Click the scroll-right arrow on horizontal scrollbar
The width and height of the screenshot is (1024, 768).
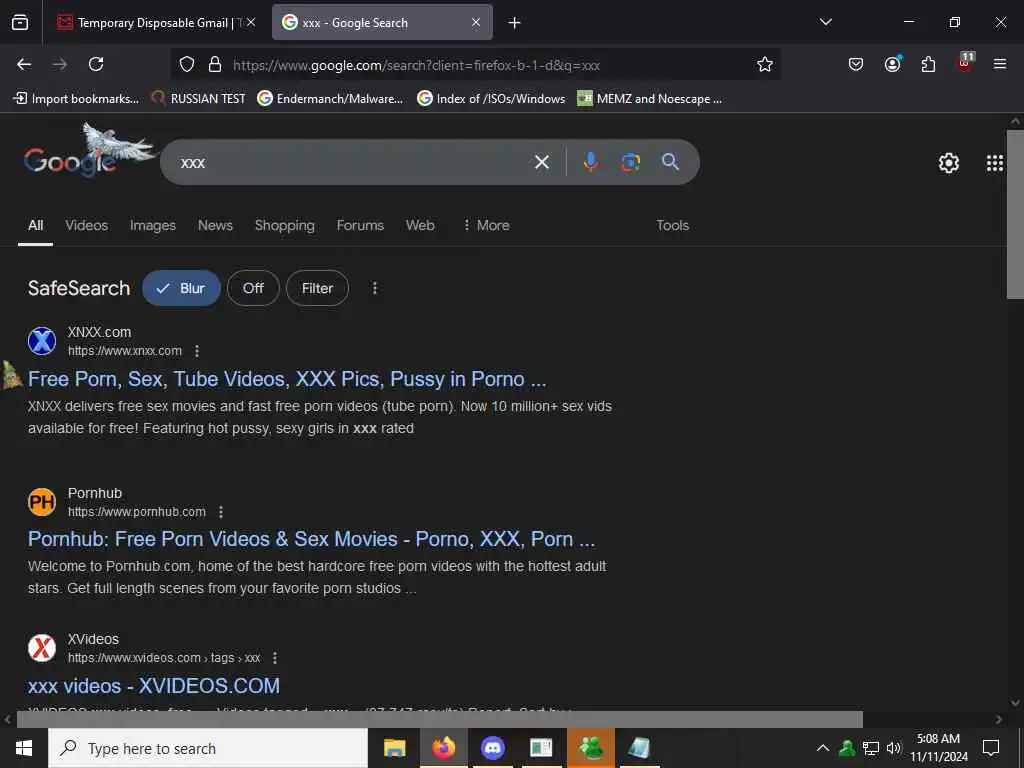(999, 719)
